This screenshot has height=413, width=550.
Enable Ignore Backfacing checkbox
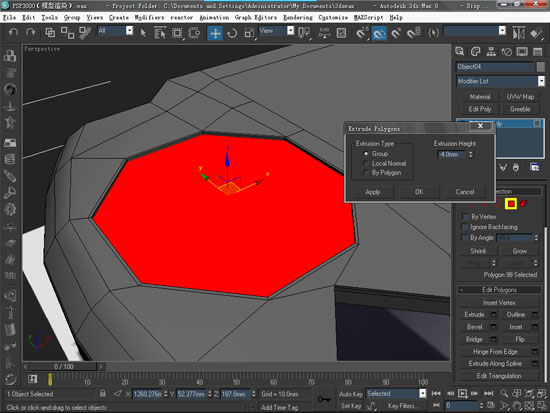(x=465, y=227)
